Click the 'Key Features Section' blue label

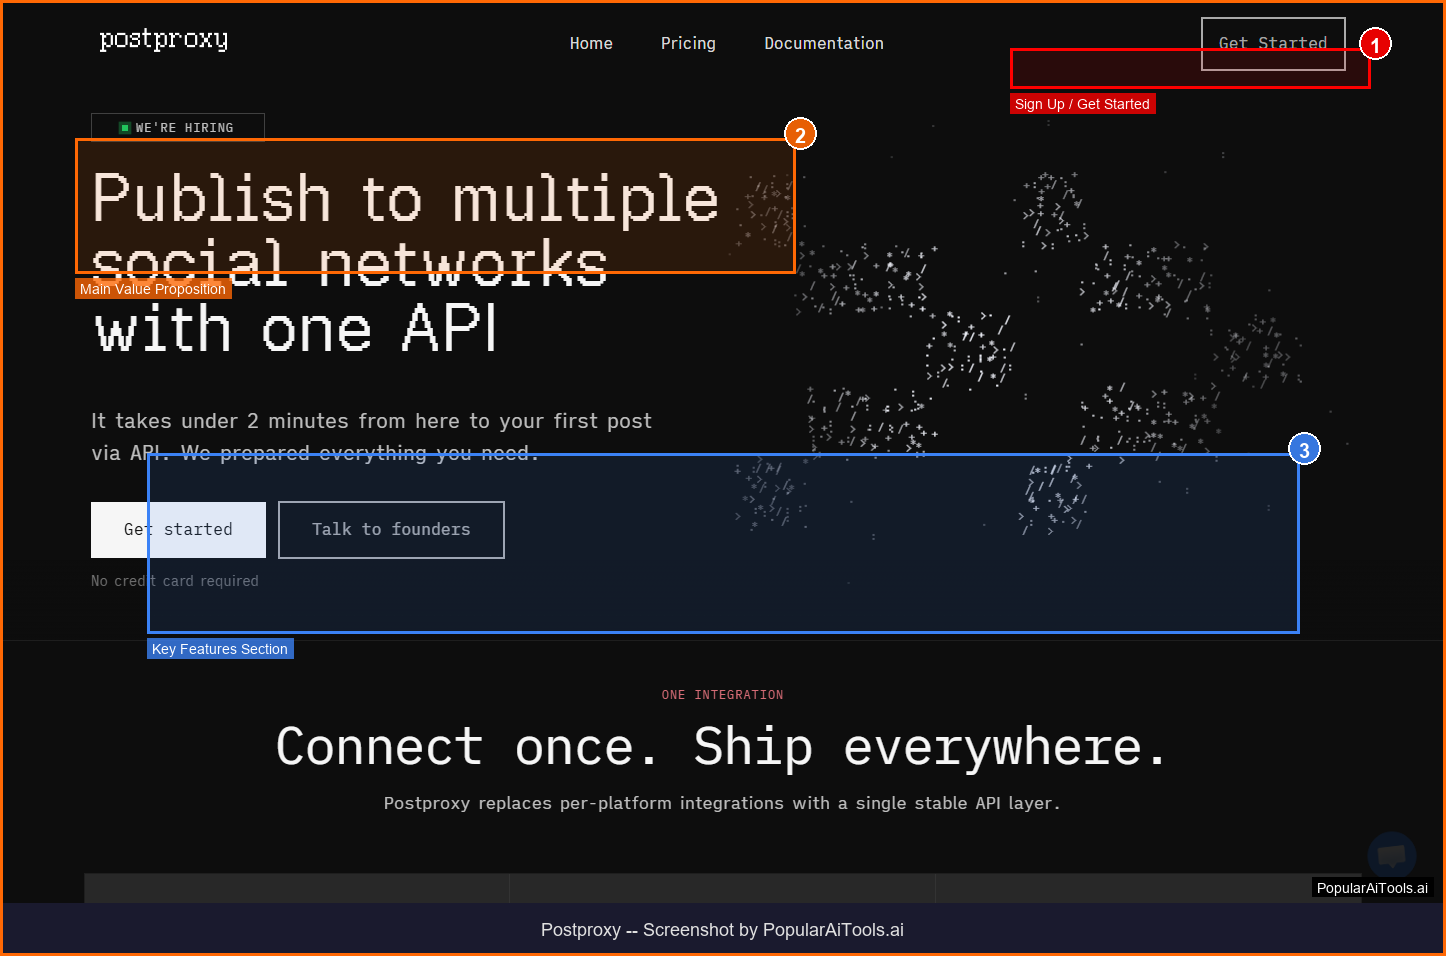click(x=220, y=649)
